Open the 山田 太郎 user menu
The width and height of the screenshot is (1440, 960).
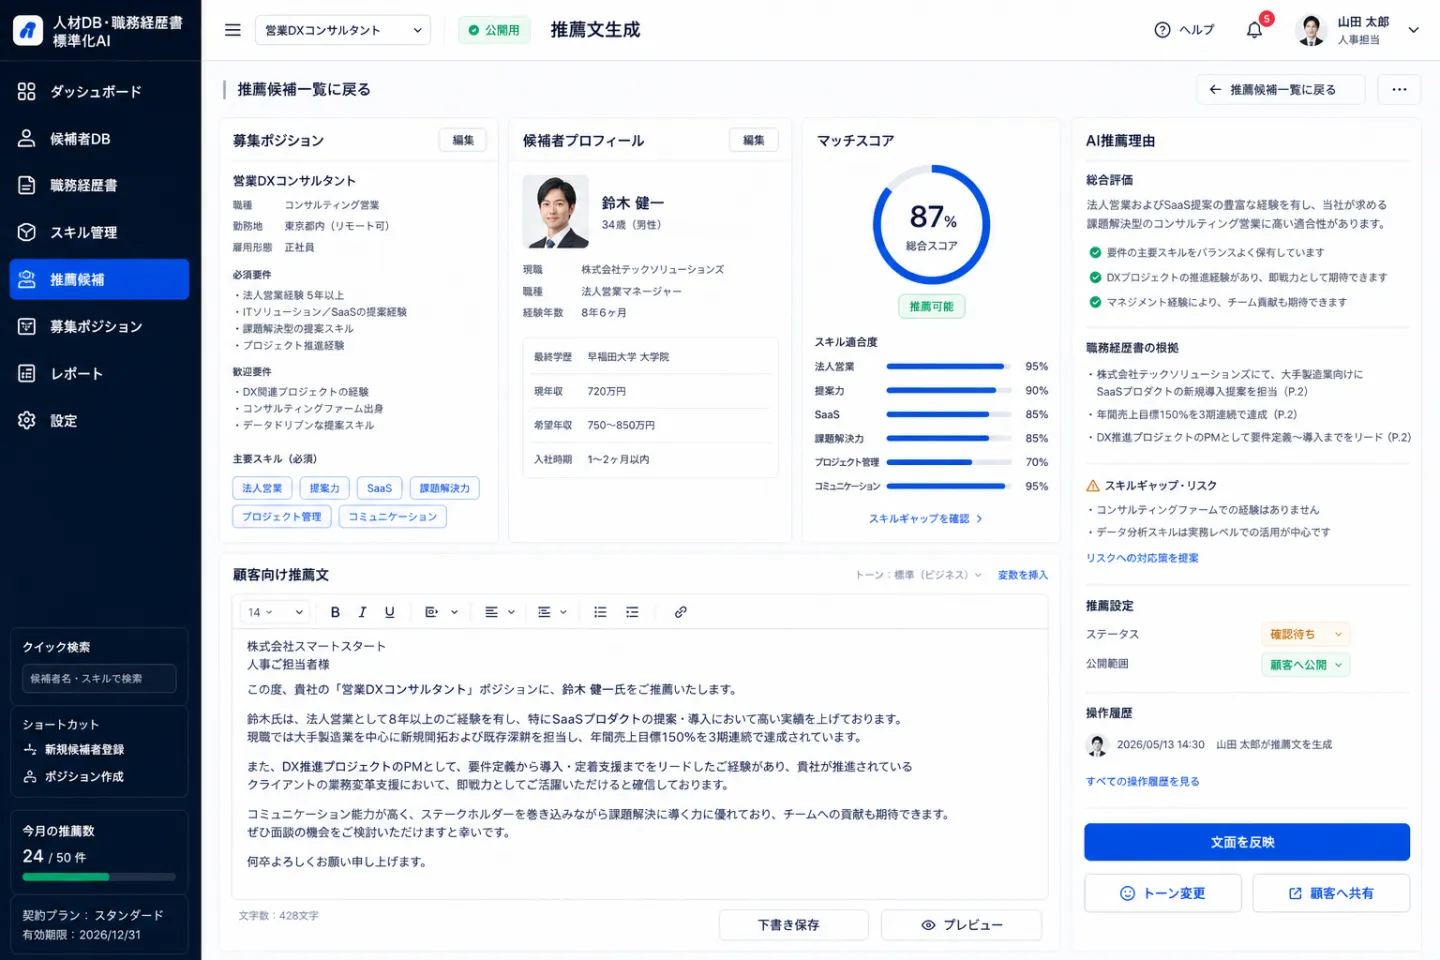(1357, 30)
